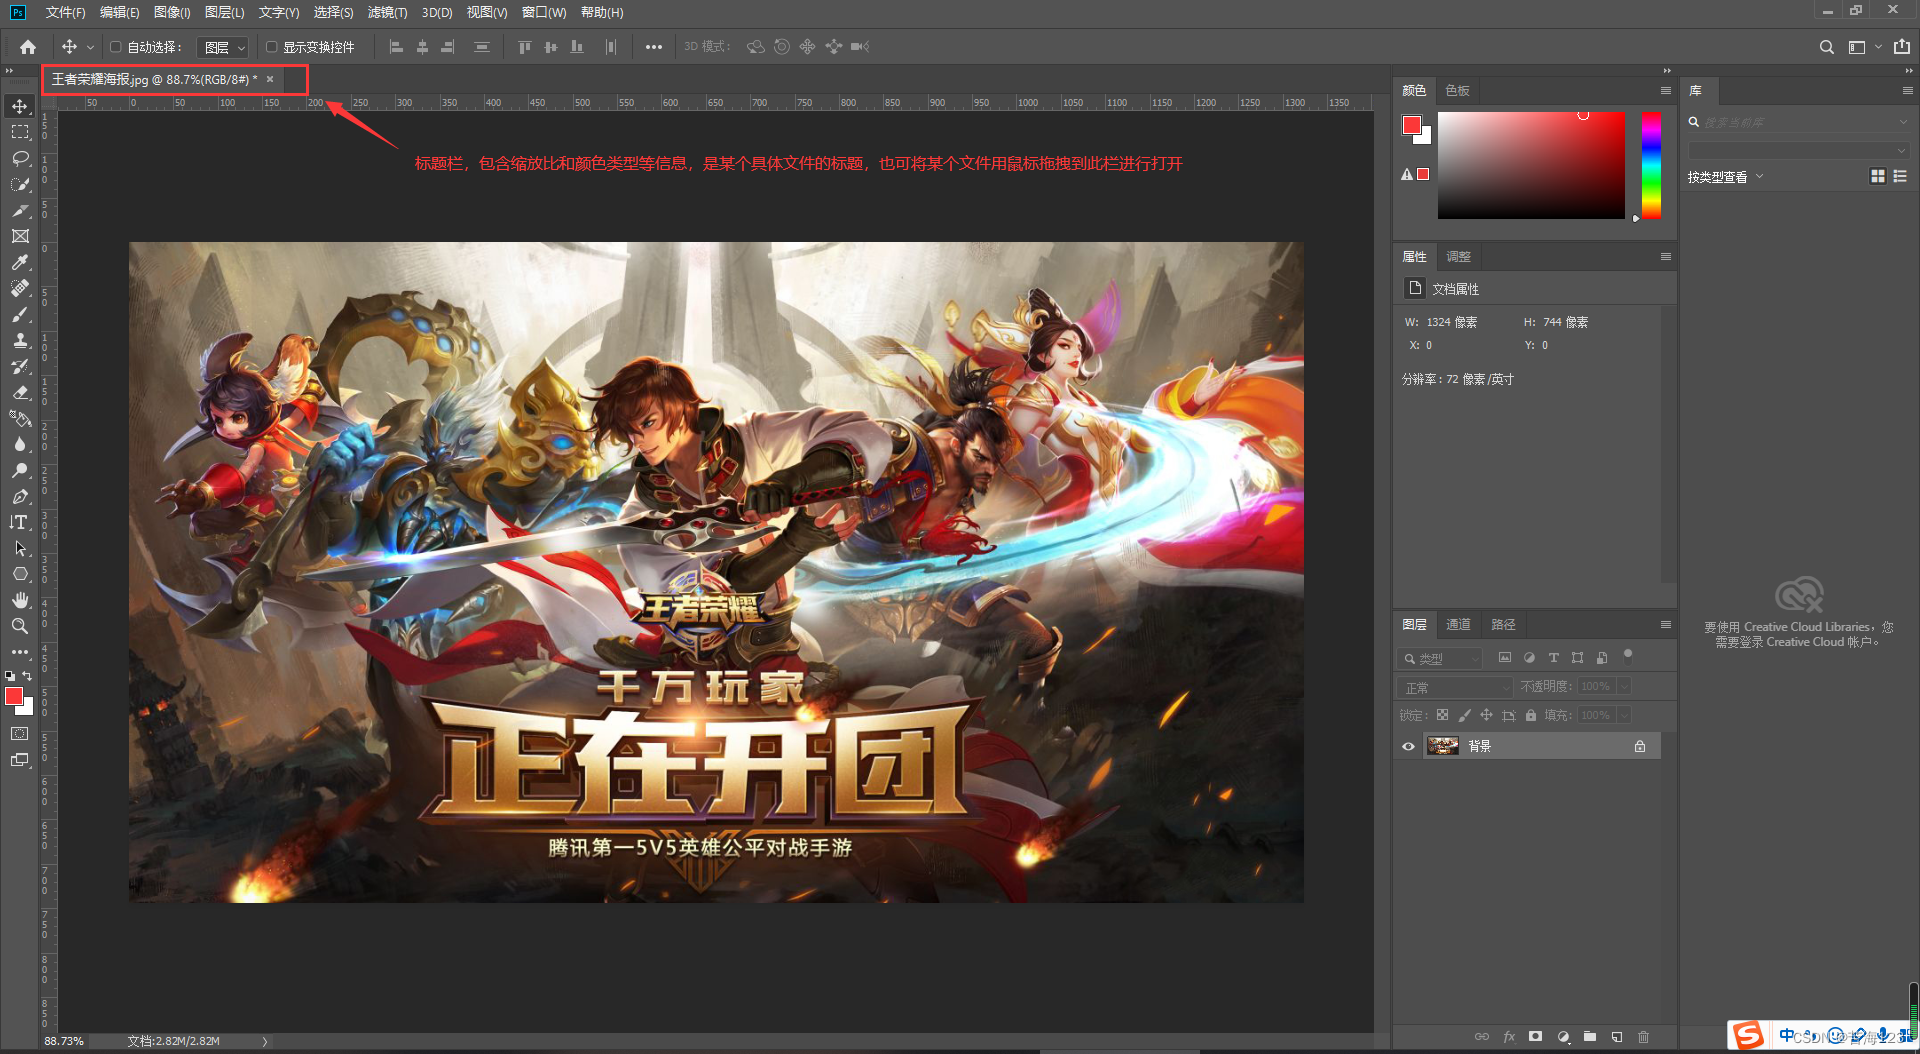1920x1054 pixels.
Task: Switch to the 通道 tab
Action: pos(1458,624)
